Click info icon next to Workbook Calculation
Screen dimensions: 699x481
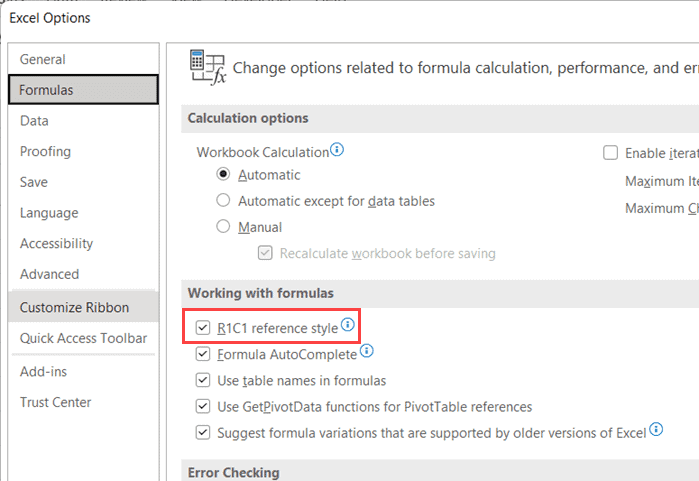tap(337, 151)
